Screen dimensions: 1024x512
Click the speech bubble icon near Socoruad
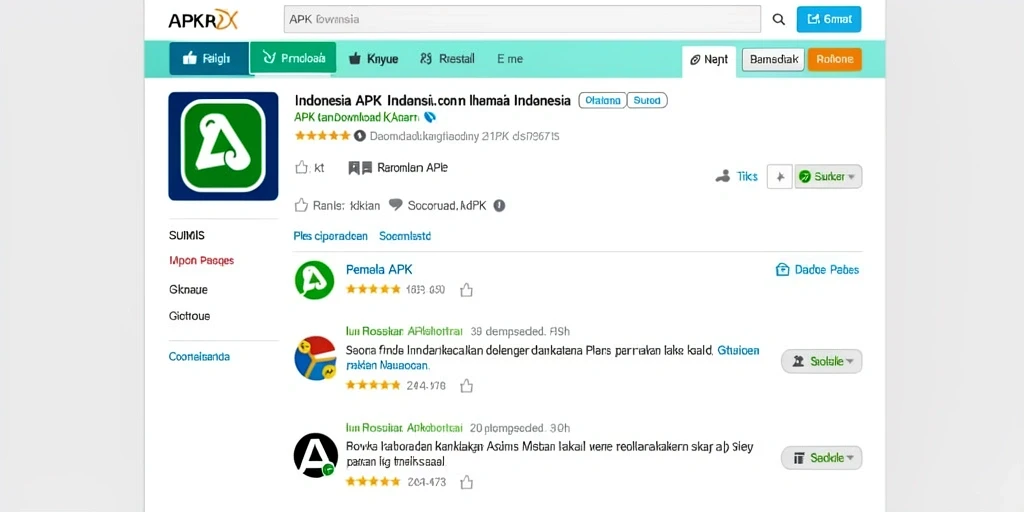click(x=396, y=205)
